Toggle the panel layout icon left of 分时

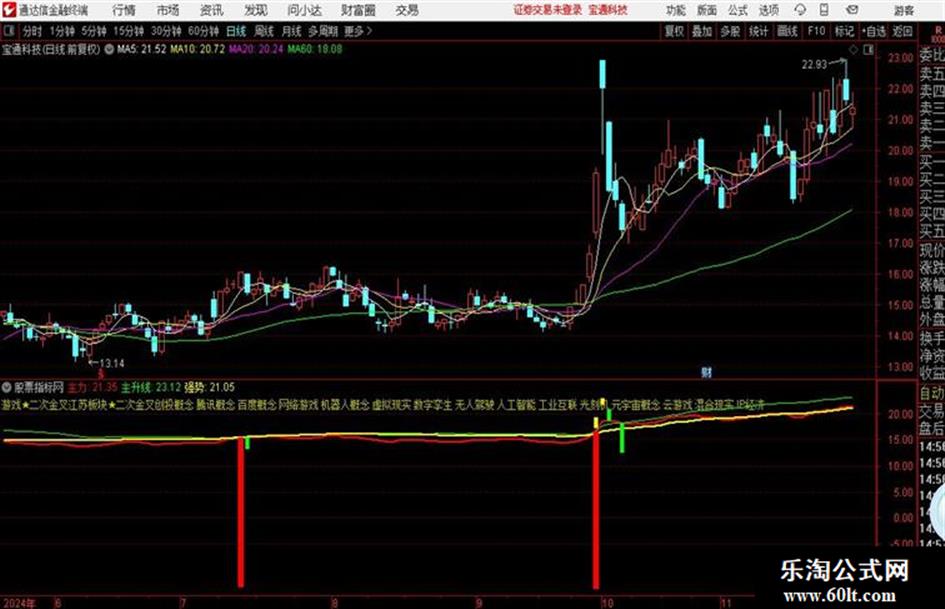[x=9, y=31]
